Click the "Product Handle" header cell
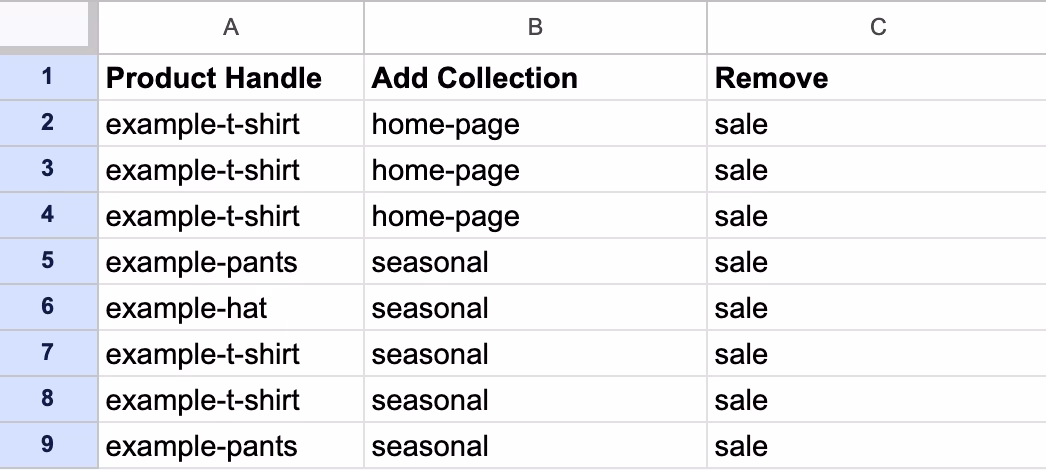 (231, 78)
